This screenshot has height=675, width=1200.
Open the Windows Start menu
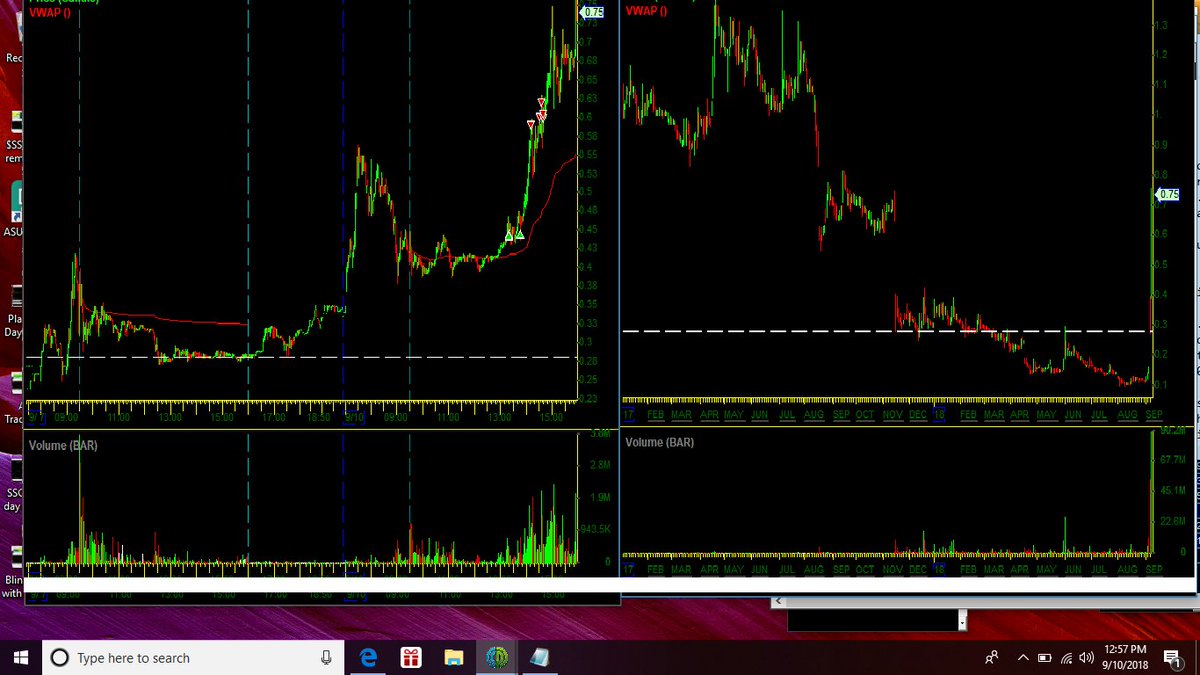point(20,657)
